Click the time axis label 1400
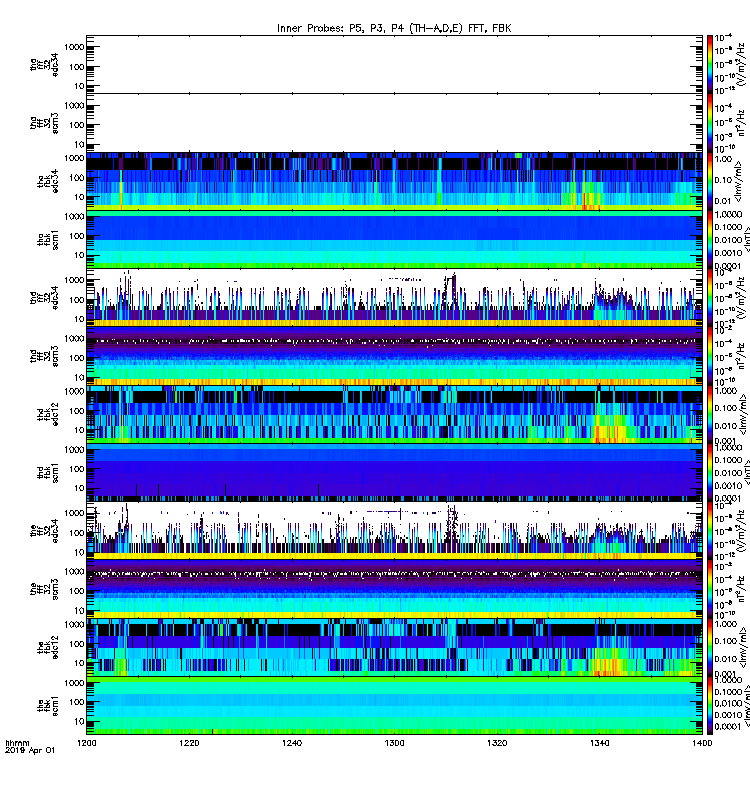Image resolution: width=750 pixels, height=800 pixels. point(702,743)
